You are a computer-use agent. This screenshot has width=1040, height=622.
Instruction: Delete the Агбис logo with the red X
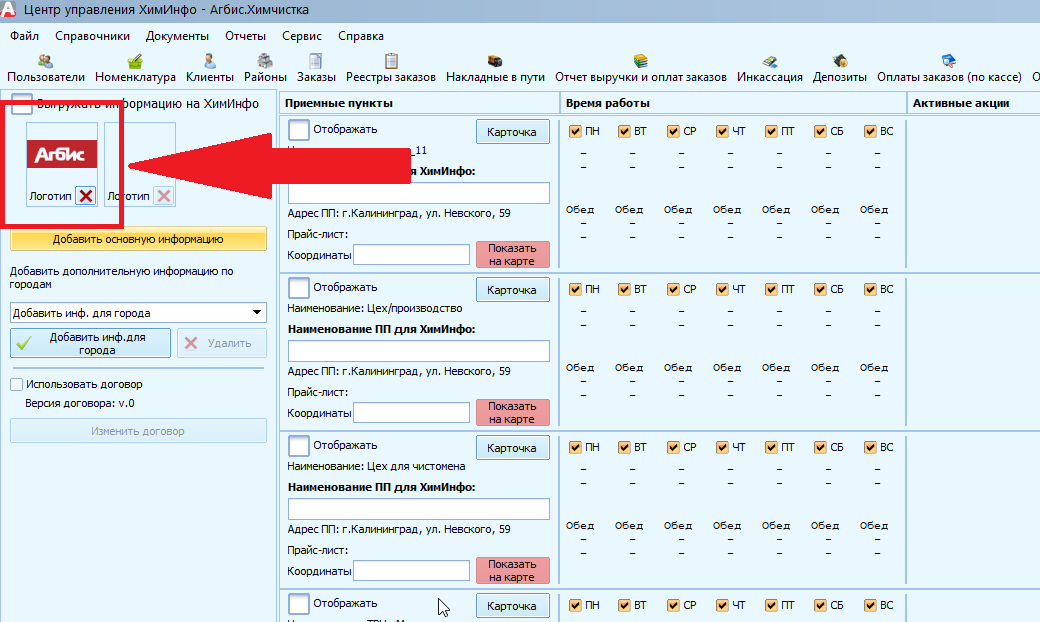coord(86,196)
